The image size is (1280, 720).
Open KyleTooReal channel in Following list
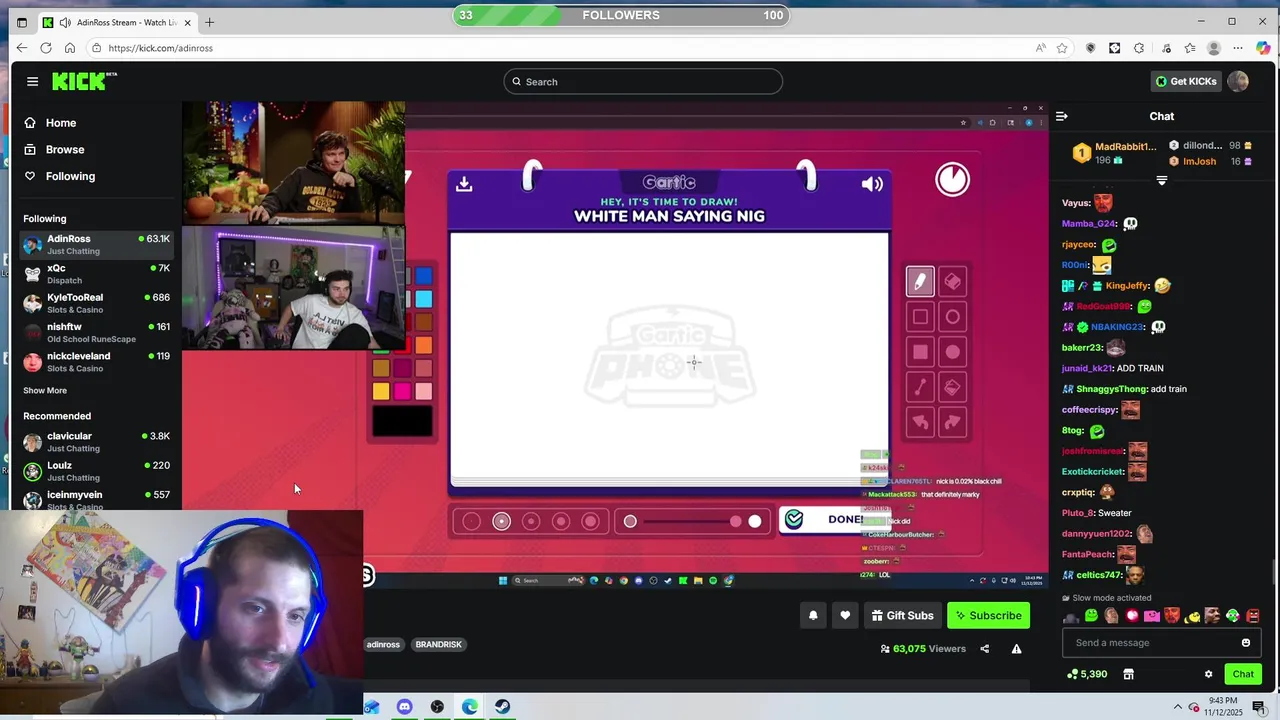(x=97, y=303)
